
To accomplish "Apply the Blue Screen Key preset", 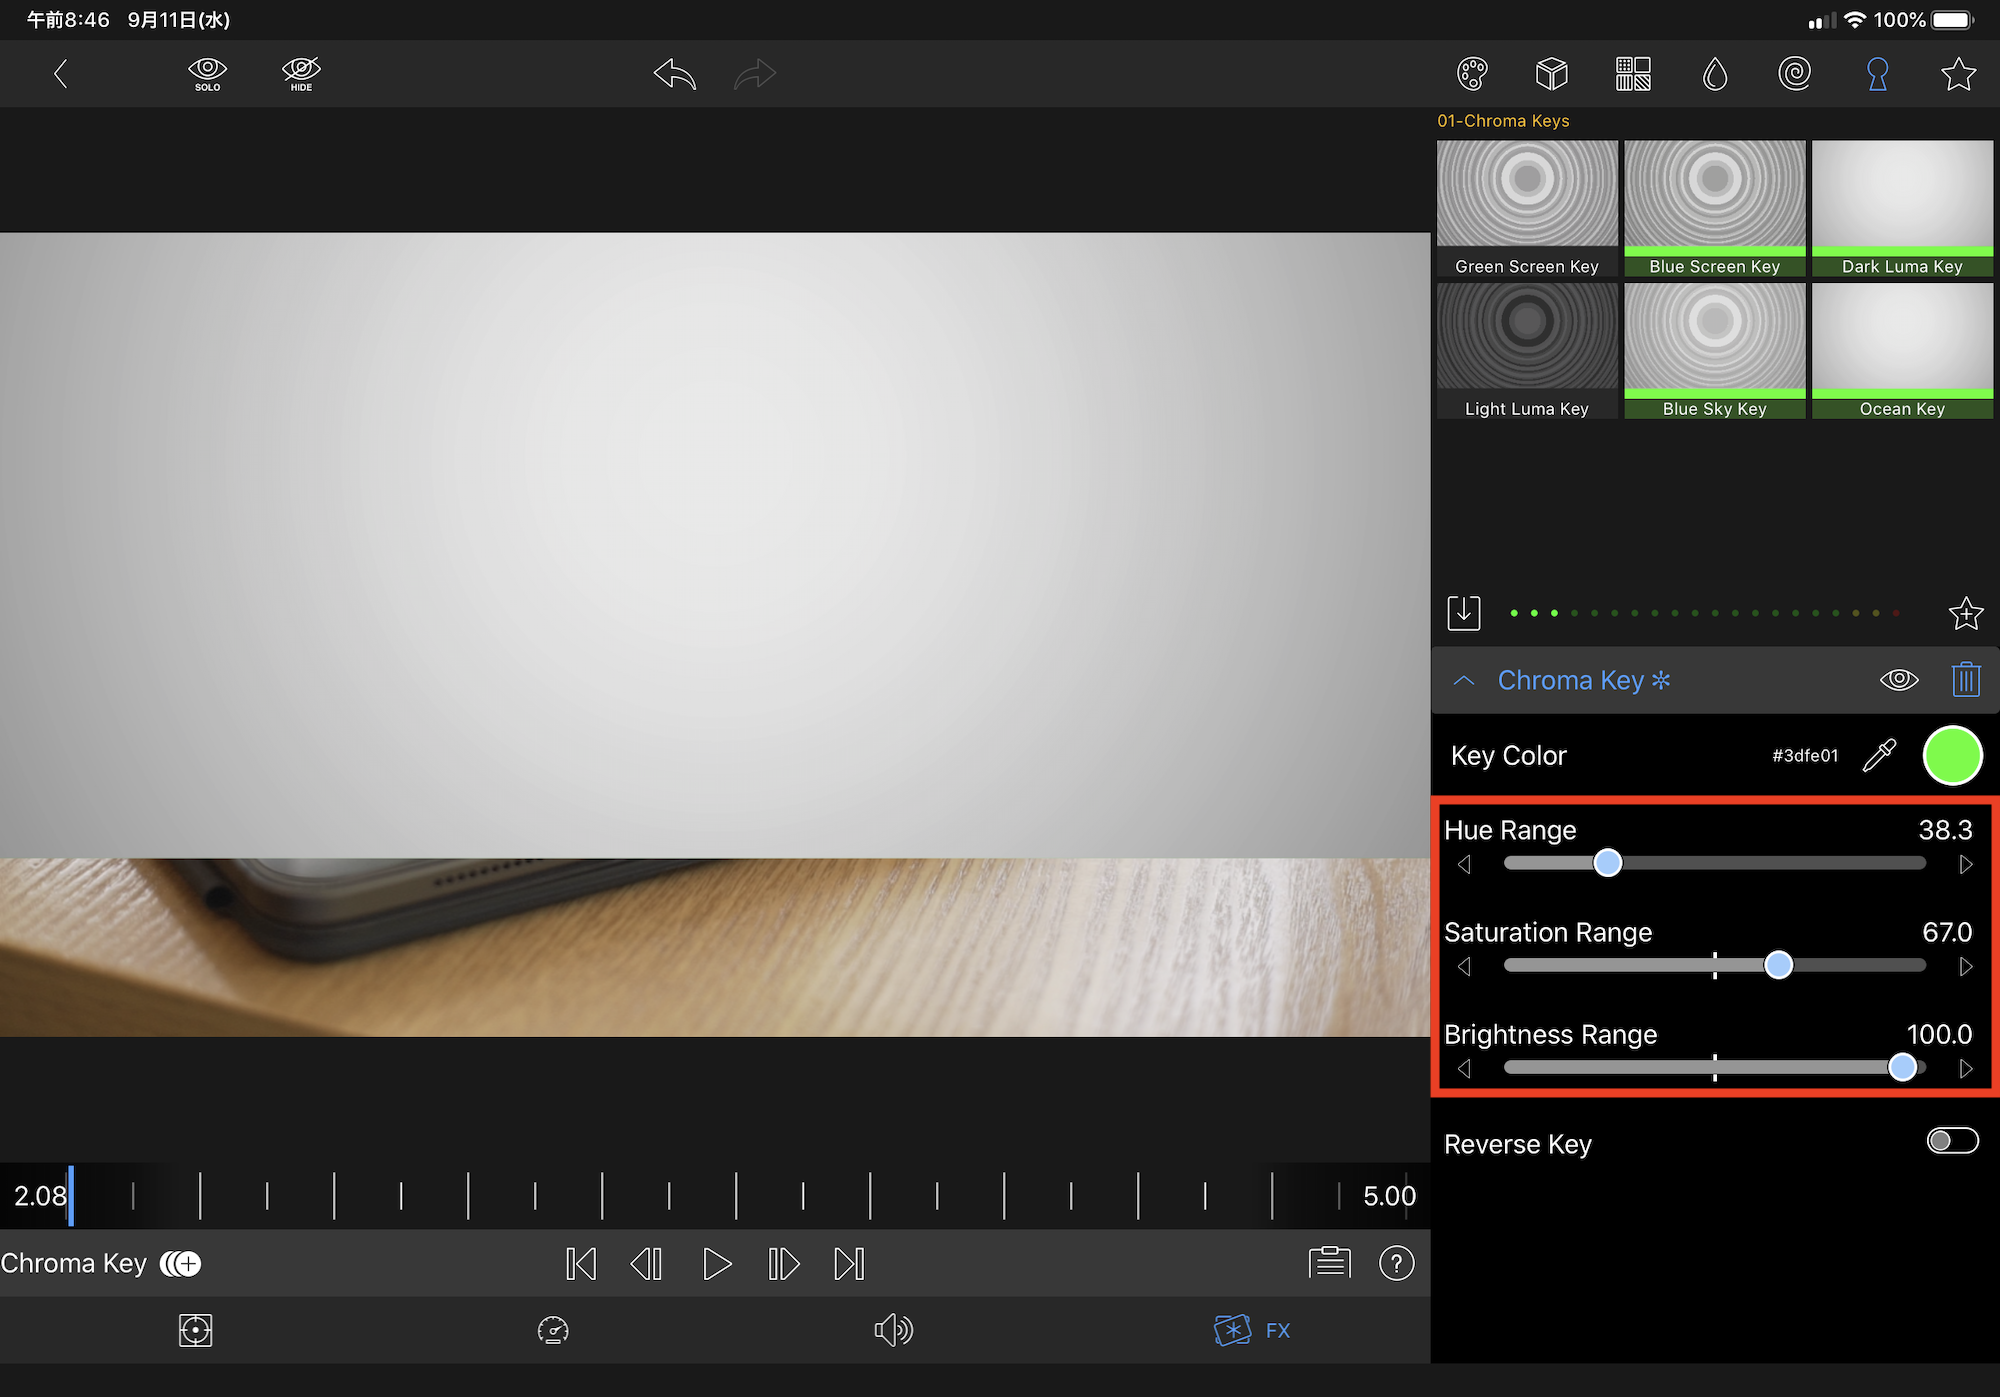I will click(1714, 208).
